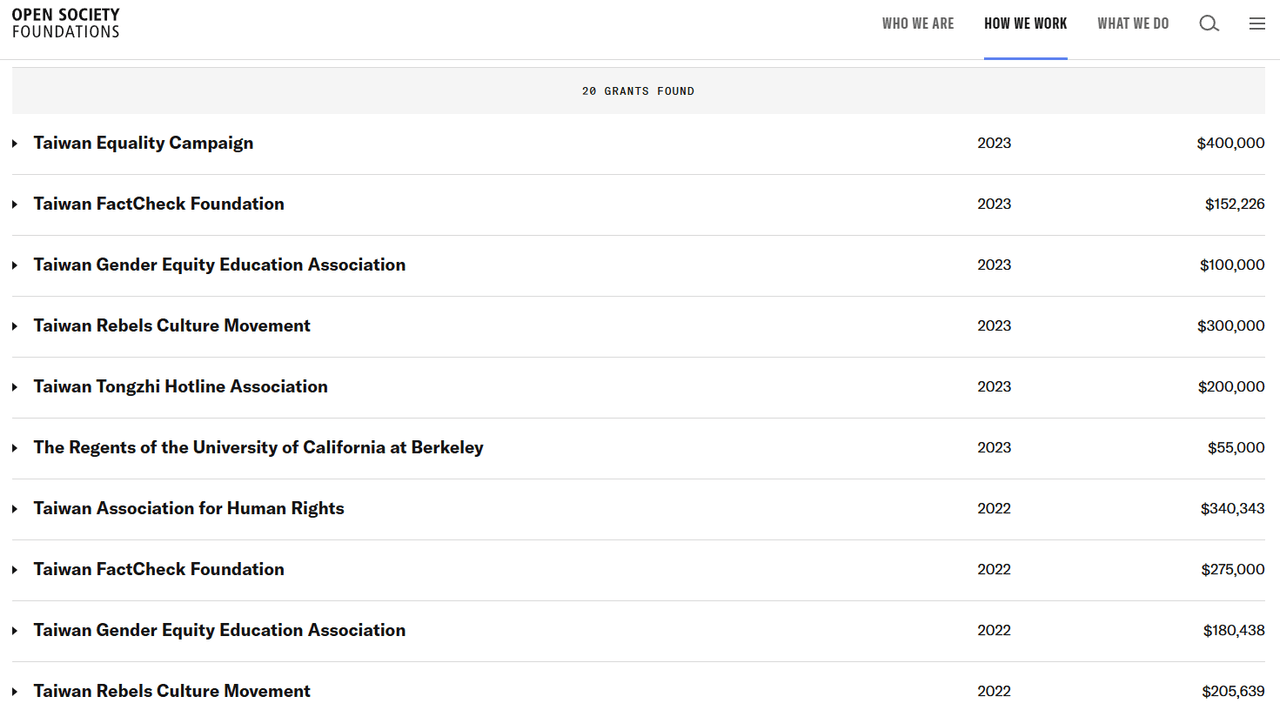1280x710 pixels.
Task: Open Taiwan Equality Campaign grant title
Action: (x=143, y=143)
